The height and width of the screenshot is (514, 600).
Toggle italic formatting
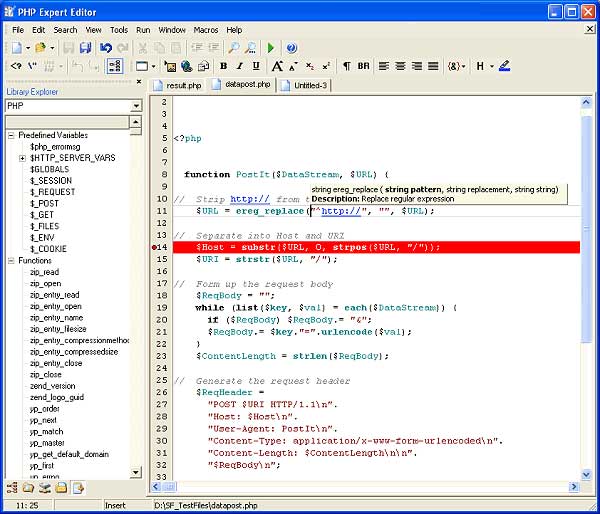point(240,66)
